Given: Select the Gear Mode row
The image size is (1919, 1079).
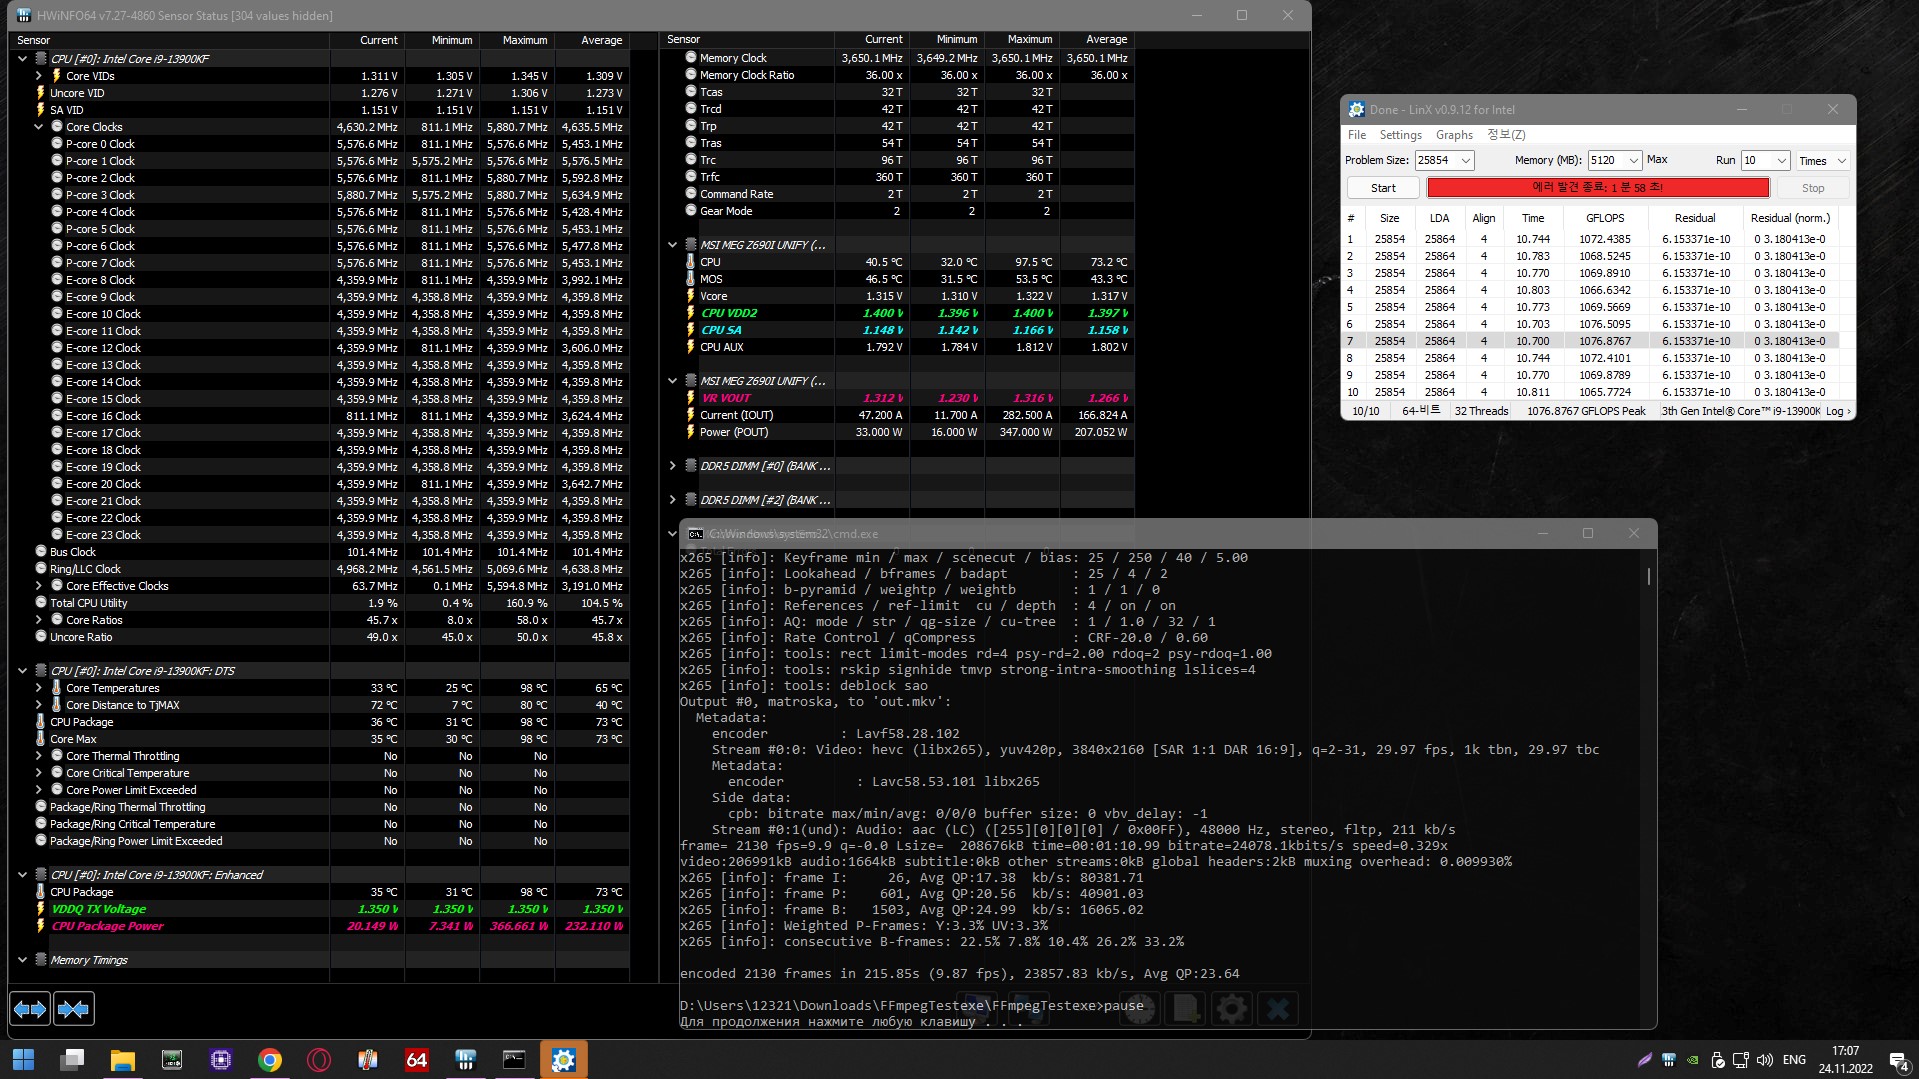Looking at the screenshot, I should 899,211.
